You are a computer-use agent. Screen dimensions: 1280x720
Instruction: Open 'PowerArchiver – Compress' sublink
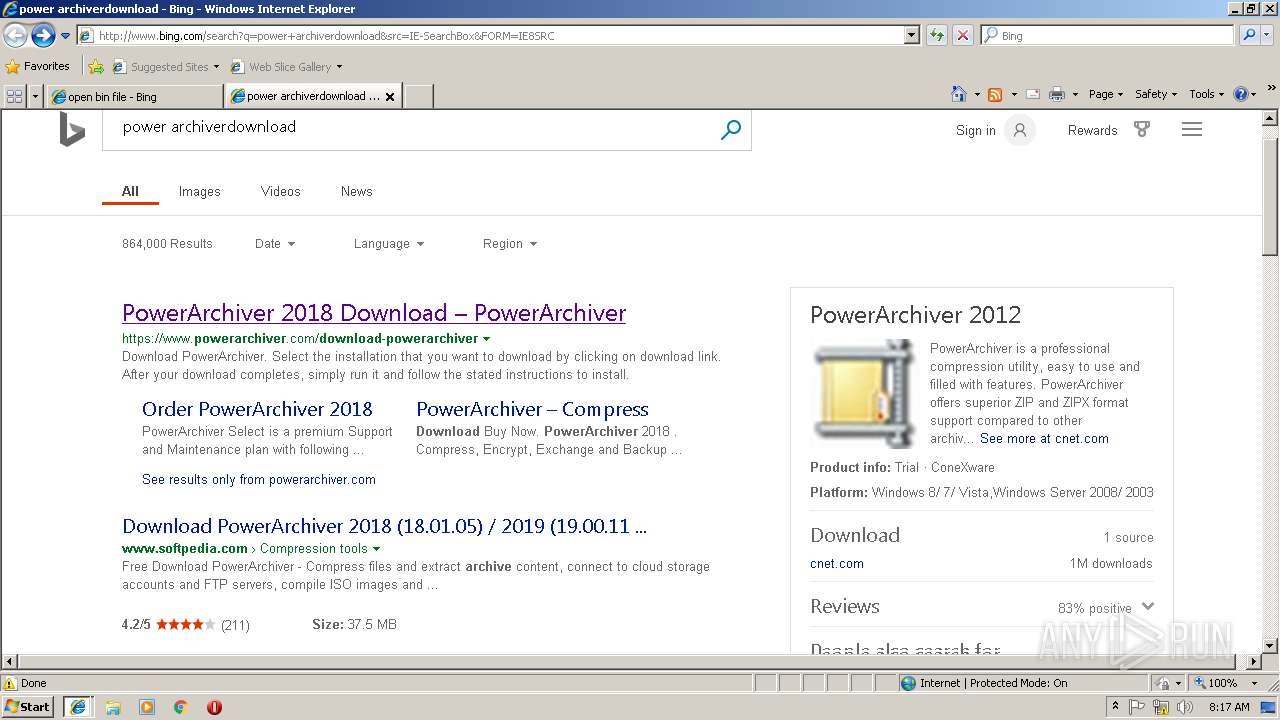click(x=532, y=409)
